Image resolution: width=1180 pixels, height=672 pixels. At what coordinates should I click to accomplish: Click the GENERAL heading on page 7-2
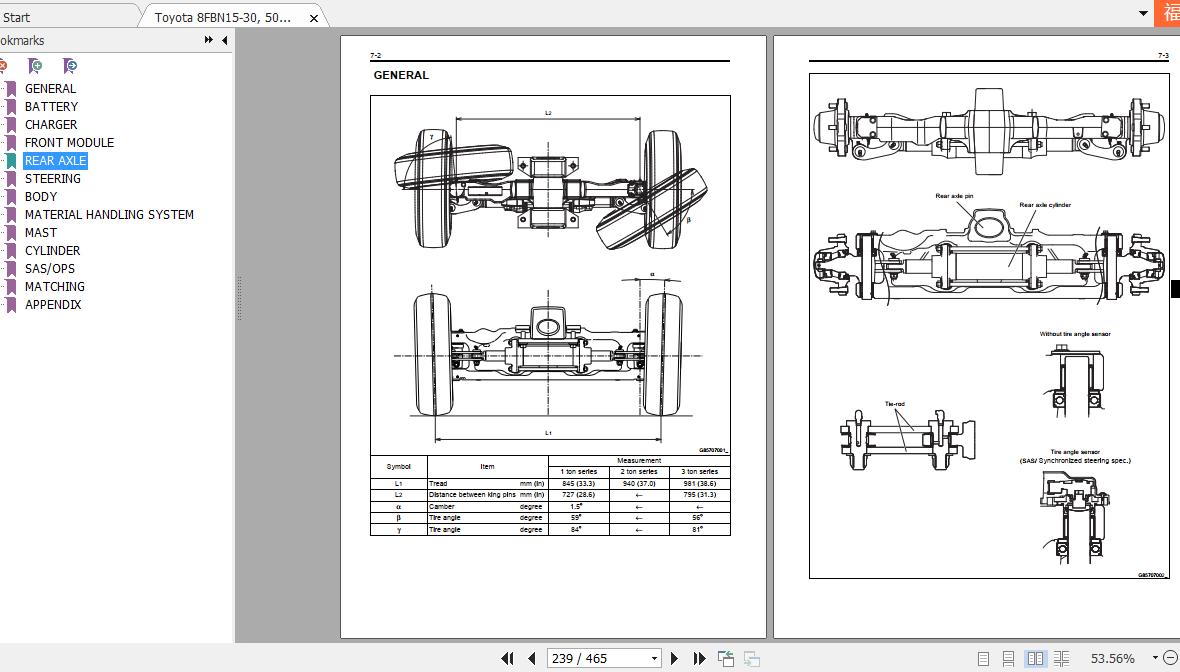[x=401, y=75]
